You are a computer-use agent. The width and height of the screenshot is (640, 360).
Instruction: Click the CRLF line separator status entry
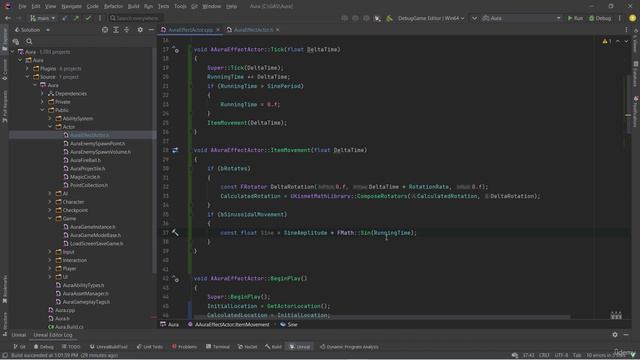544,356
